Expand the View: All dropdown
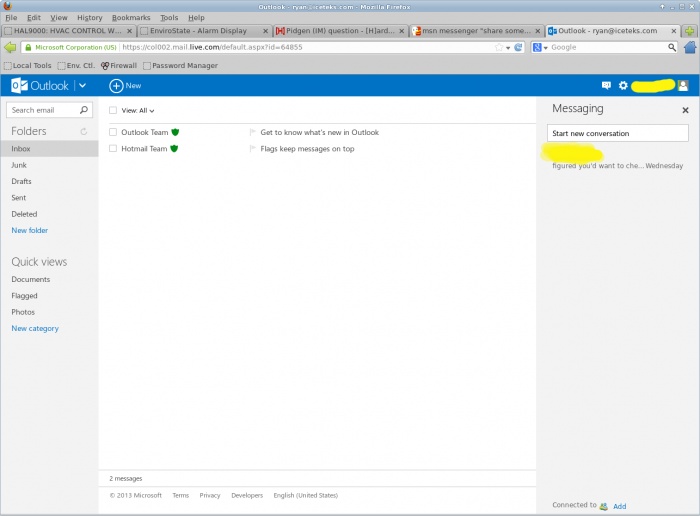Viewport: 700px width, 516px height. [138, 111]
